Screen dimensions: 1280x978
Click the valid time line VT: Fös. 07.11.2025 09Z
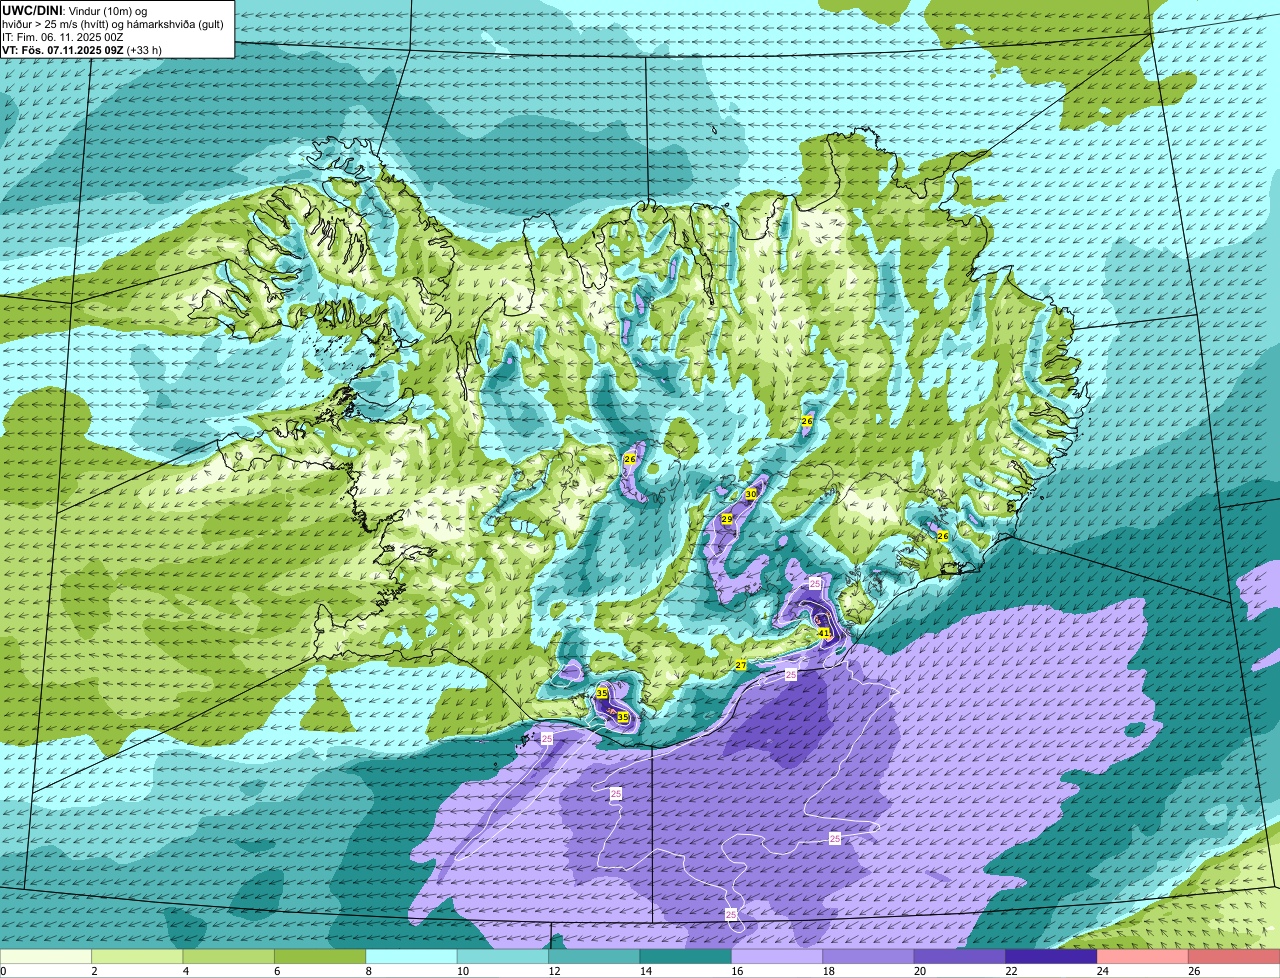[63, 49]
